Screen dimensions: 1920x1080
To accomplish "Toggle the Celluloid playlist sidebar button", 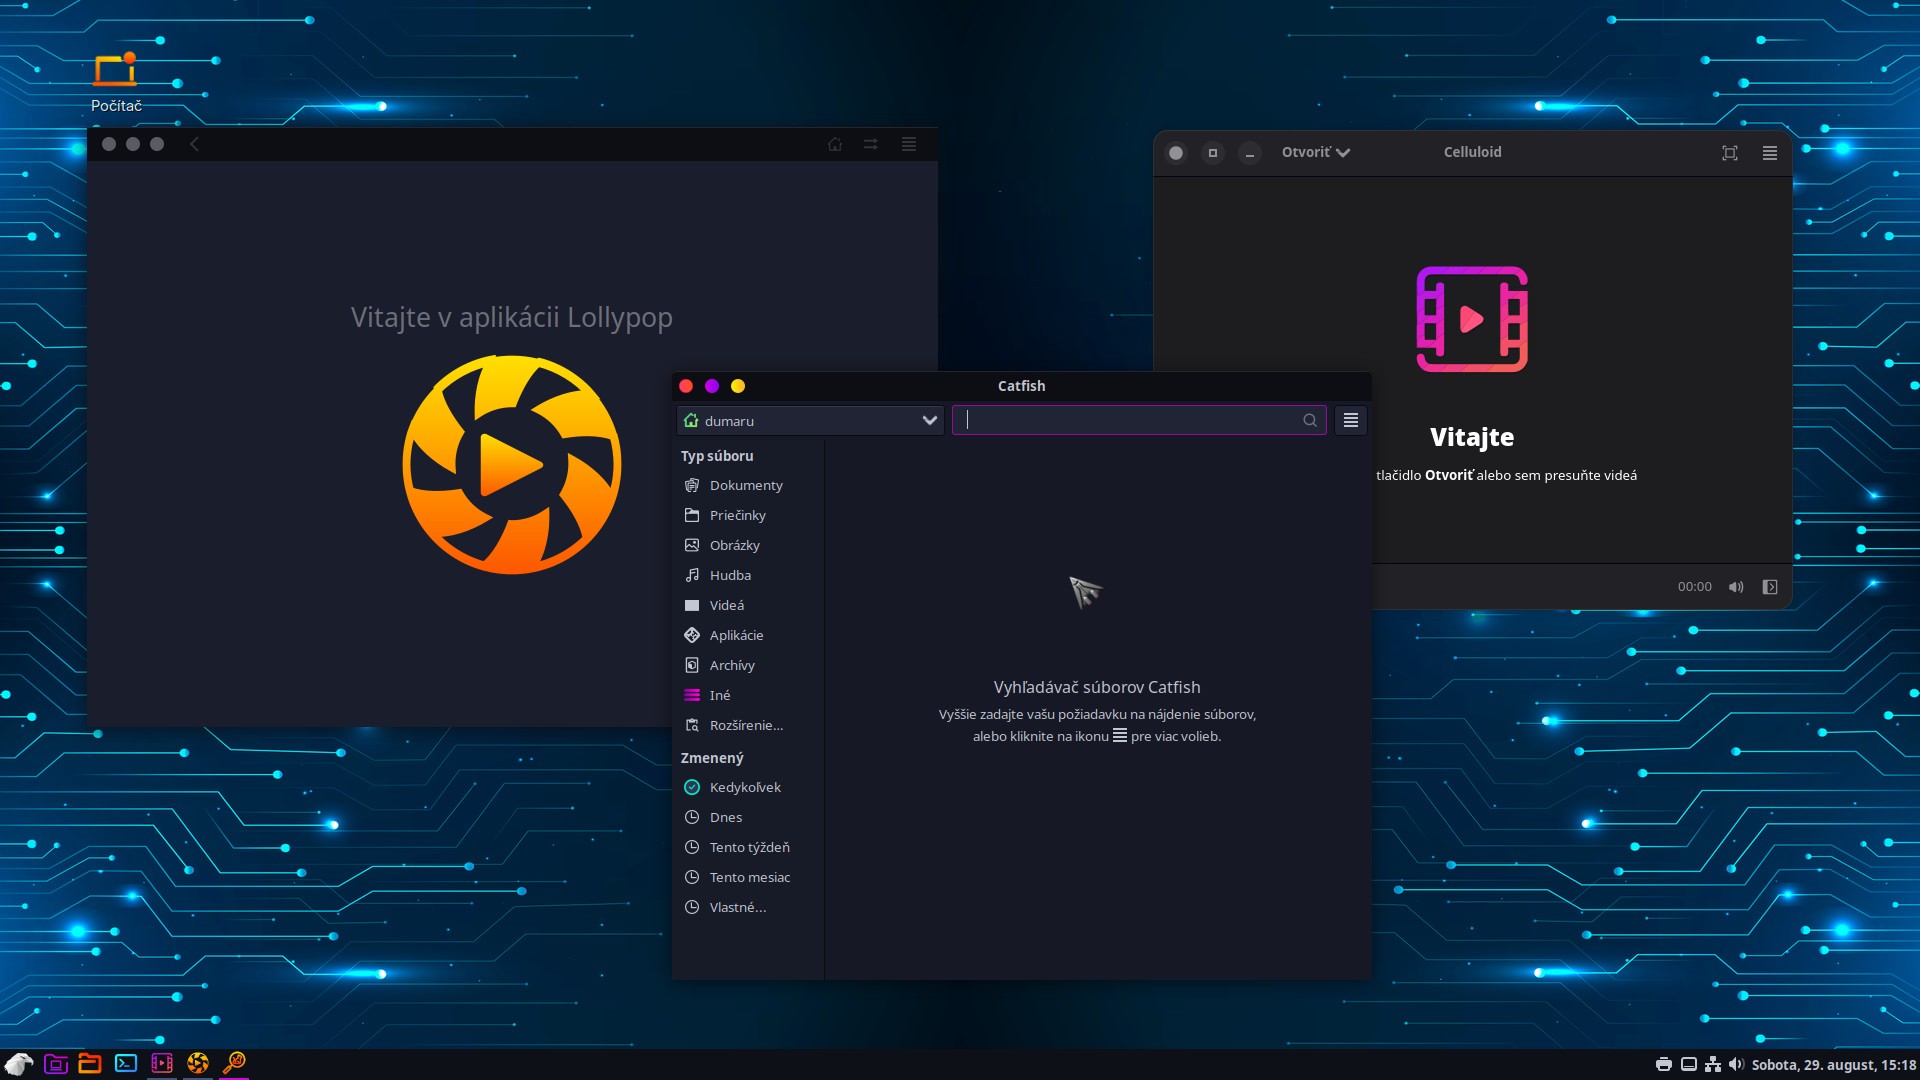I will tap(1770, 587).
